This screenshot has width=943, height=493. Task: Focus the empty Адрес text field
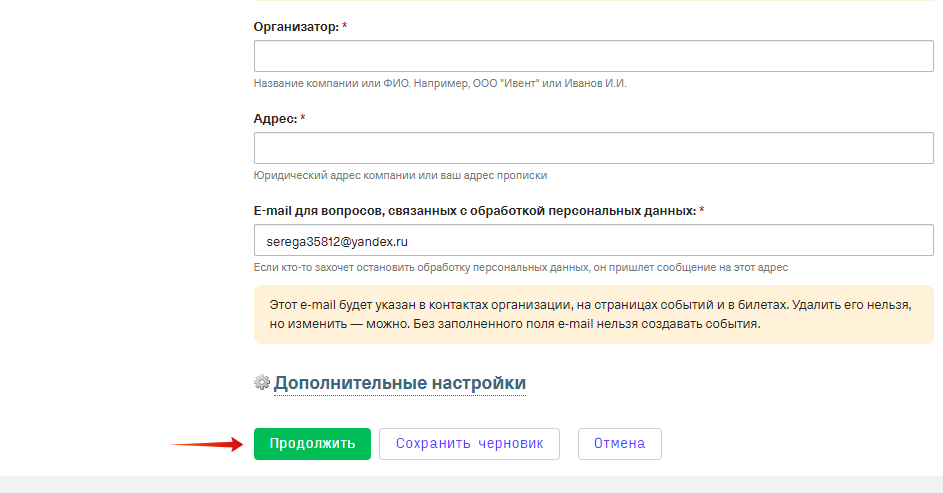coord(594,148)
